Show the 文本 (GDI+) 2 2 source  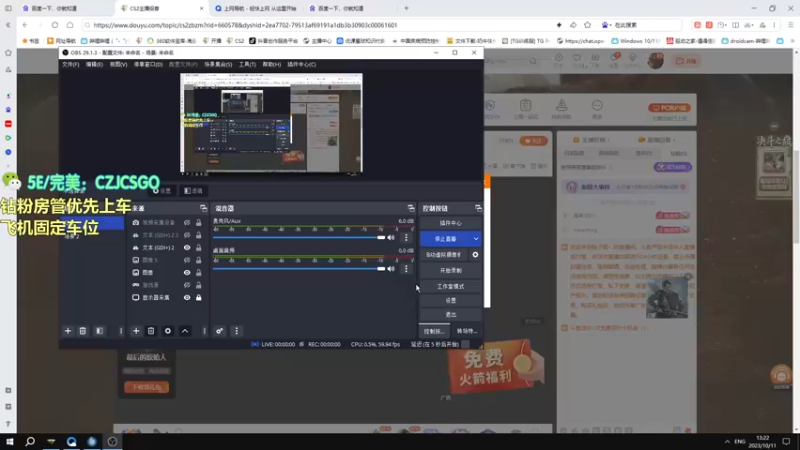(x=187, y=235)
